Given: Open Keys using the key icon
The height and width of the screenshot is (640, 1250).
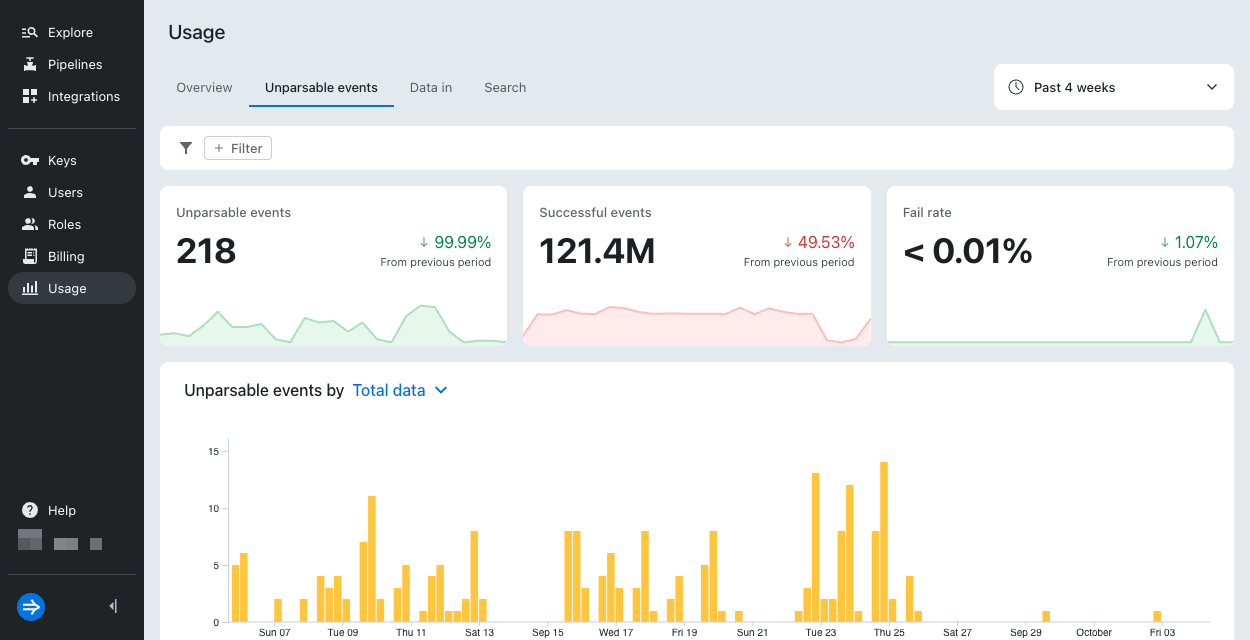Looking at the screenshot, I should 30,161.
